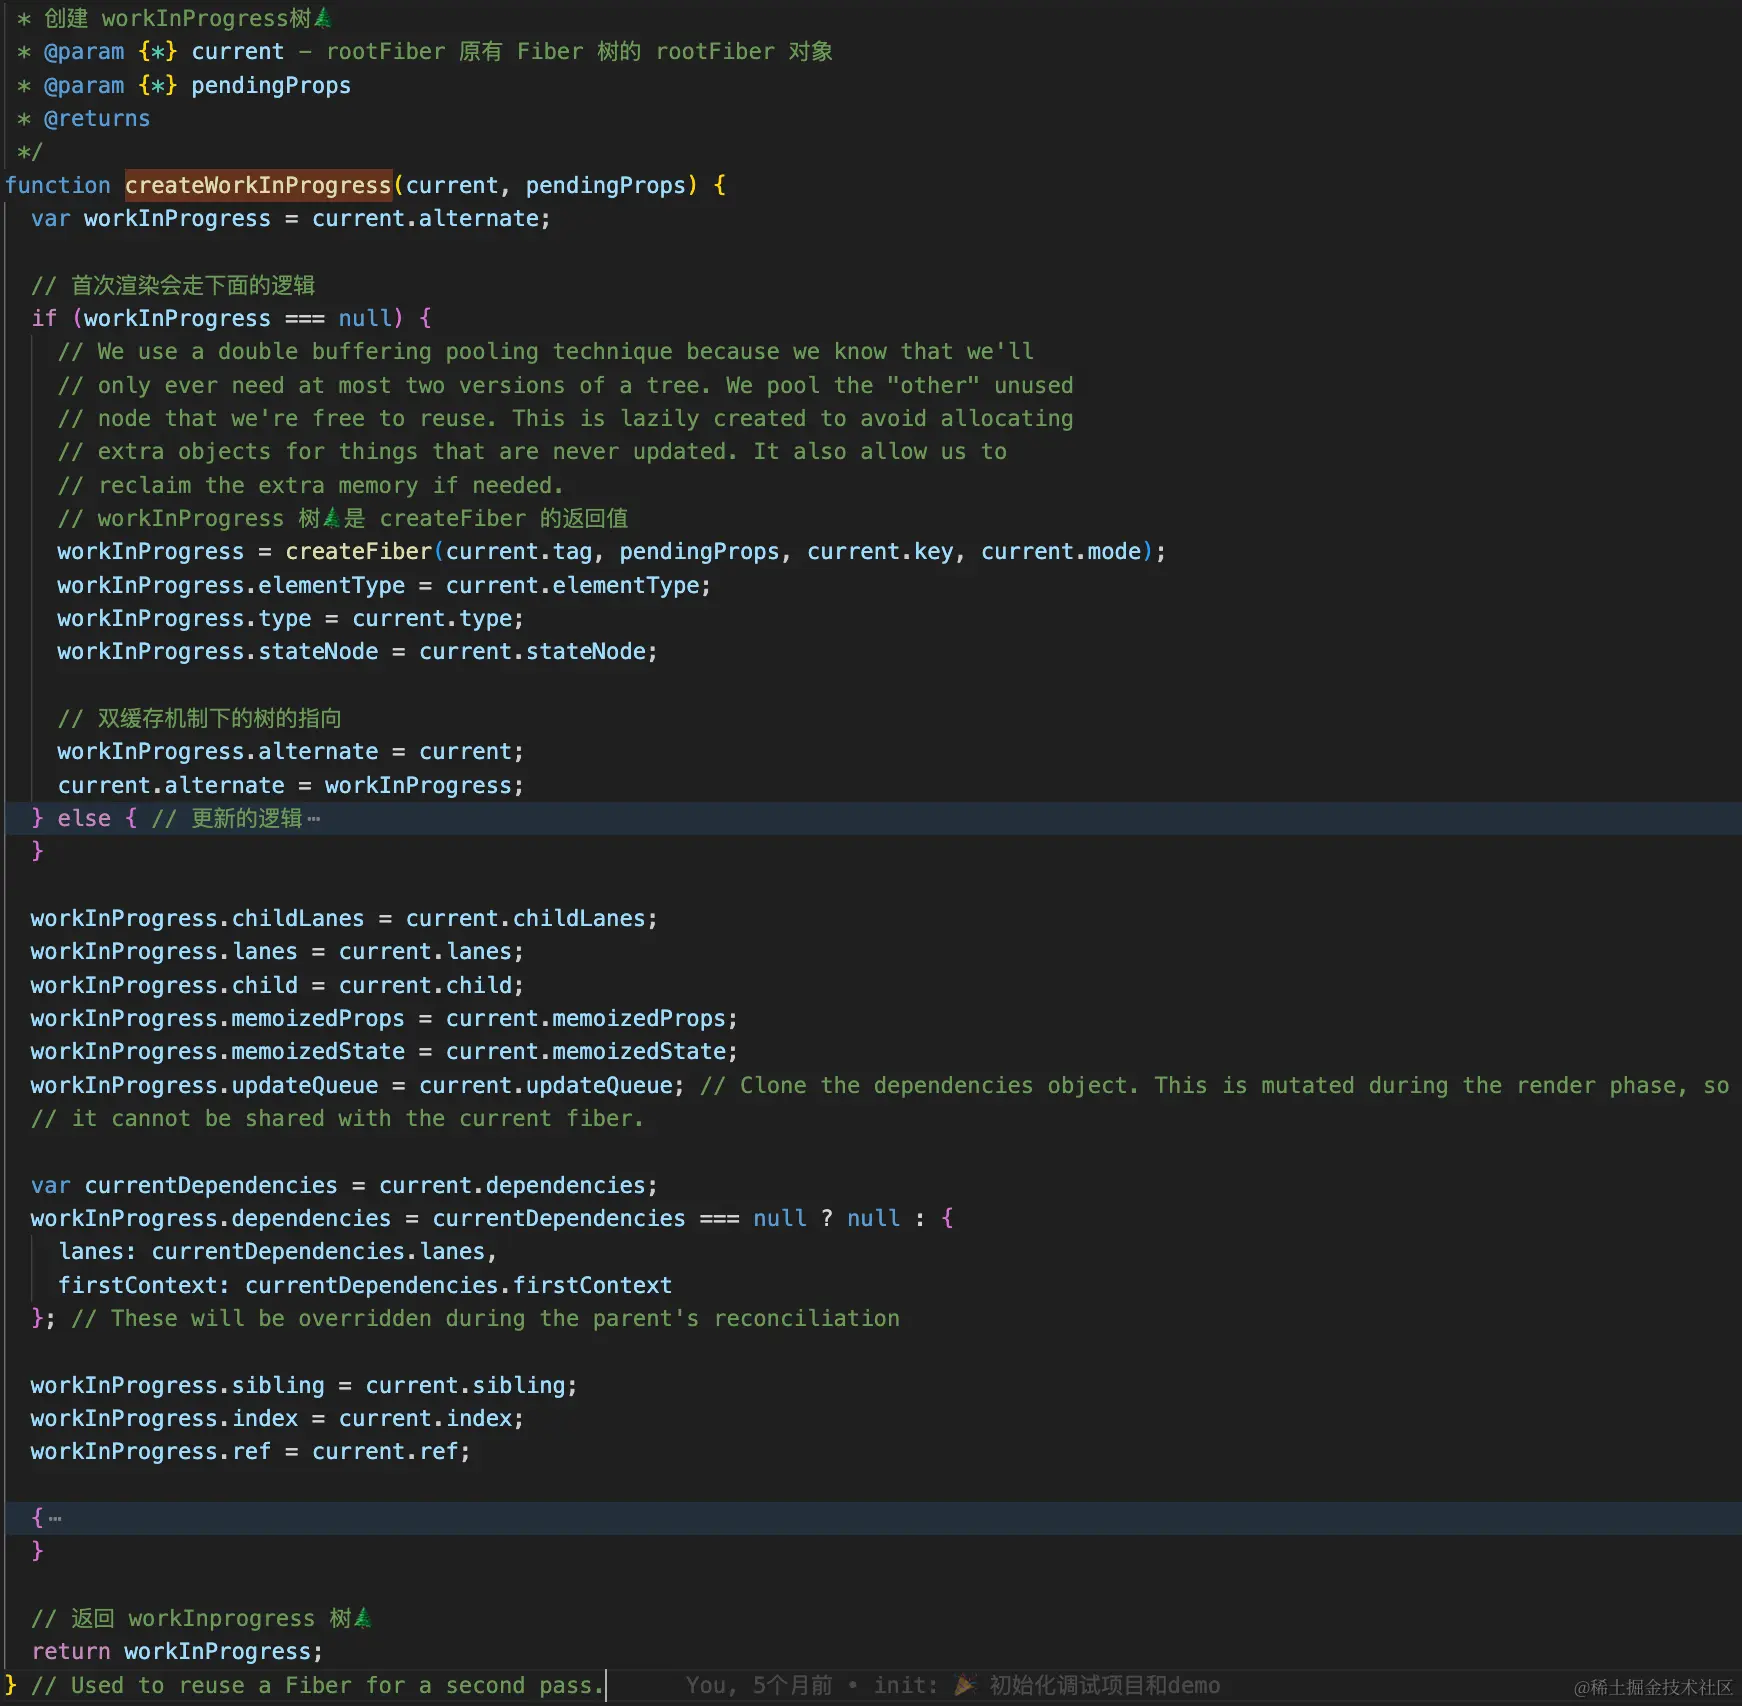
Task: Click the 'createFiber 的返回值' comment line
Action: point(343,518)
